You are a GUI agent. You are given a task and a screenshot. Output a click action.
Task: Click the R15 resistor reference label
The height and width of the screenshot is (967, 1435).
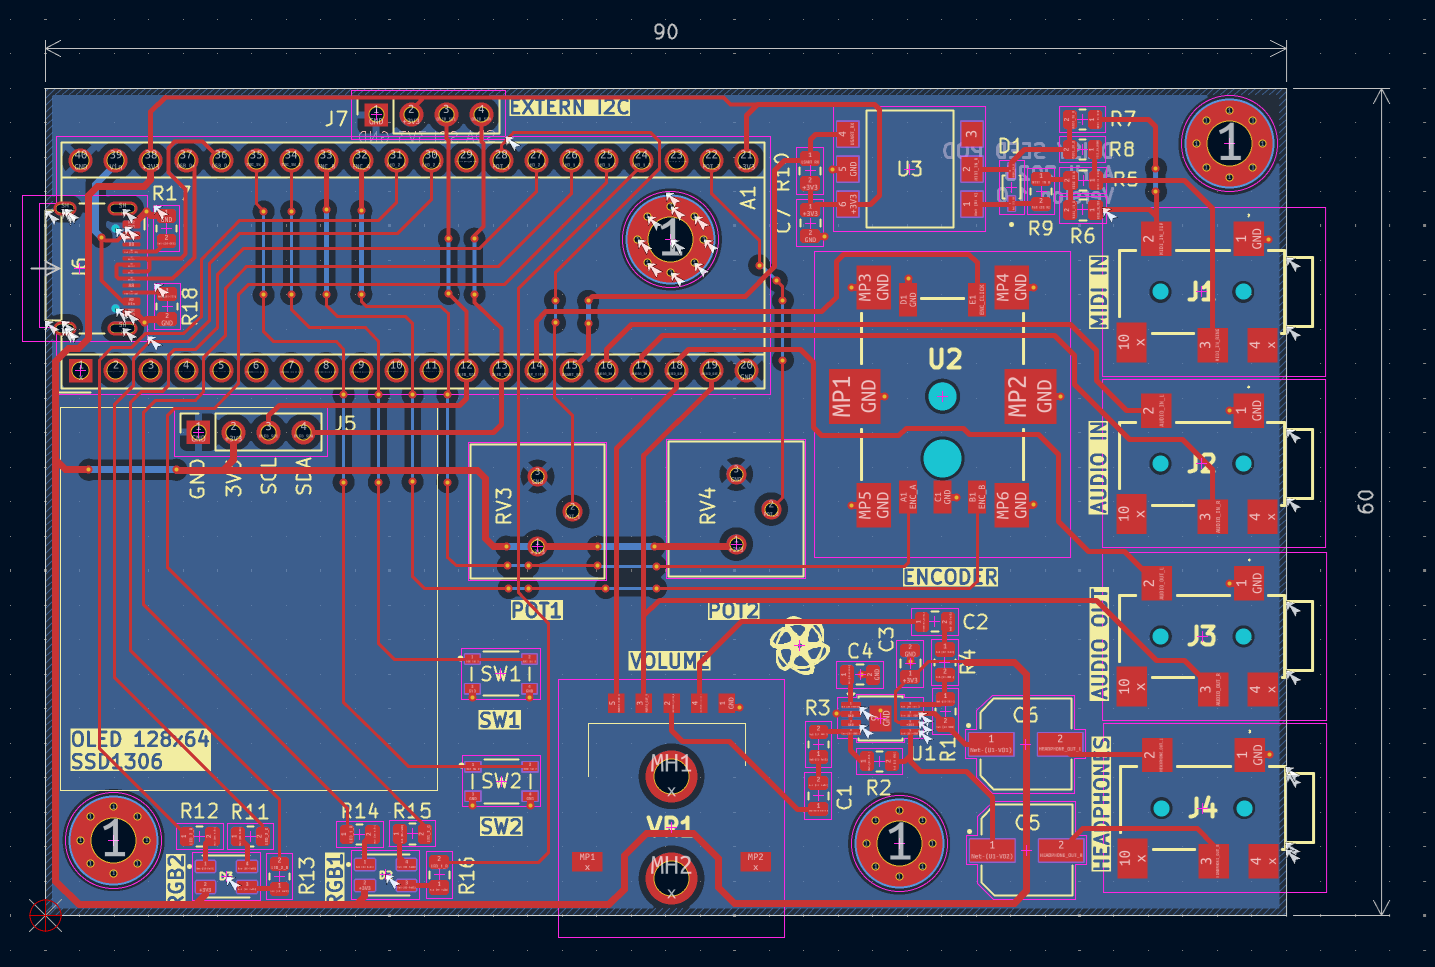point(412,811)
